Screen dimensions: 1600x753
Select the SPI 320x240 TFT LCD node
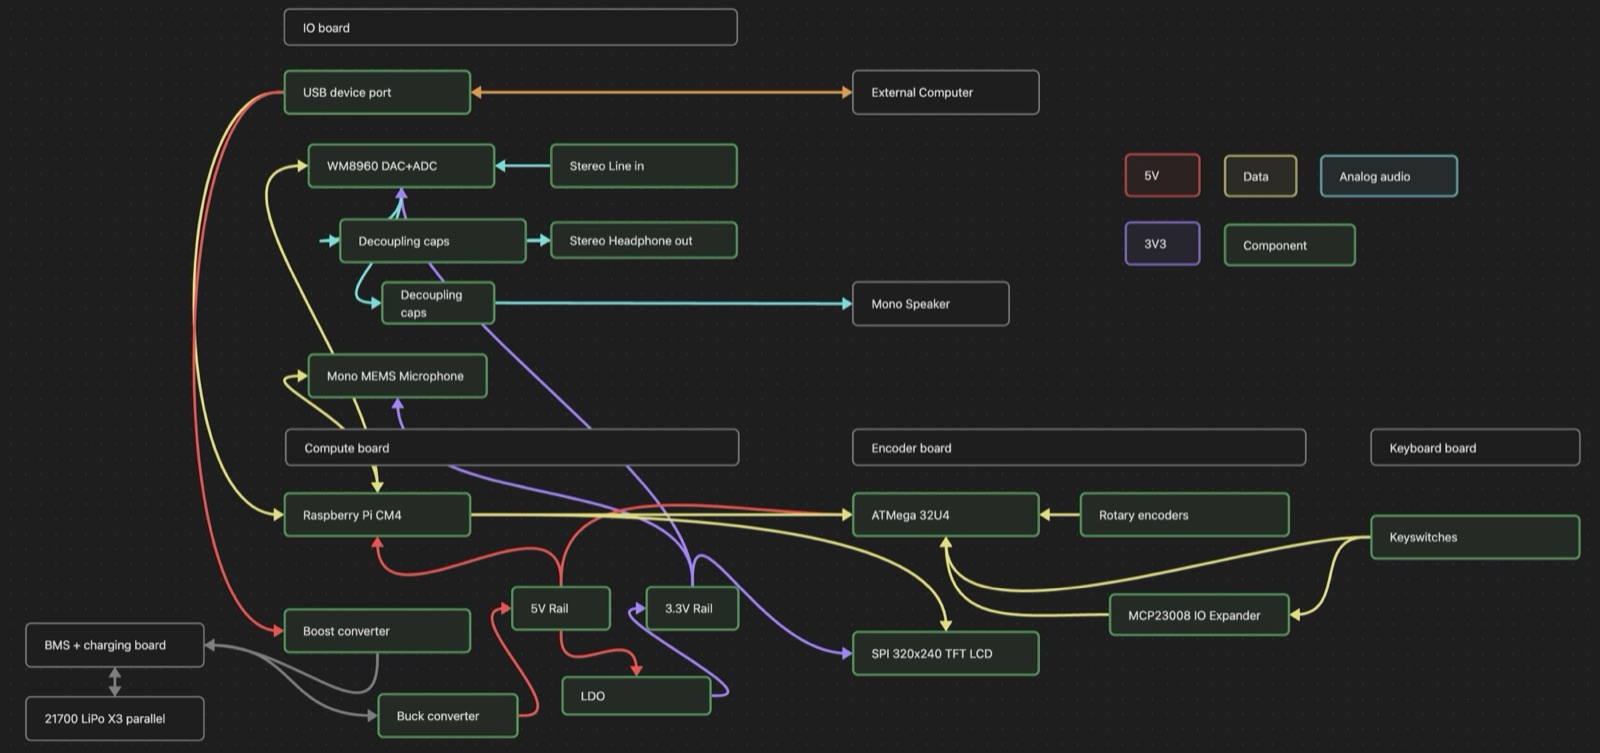pos(945,654)
